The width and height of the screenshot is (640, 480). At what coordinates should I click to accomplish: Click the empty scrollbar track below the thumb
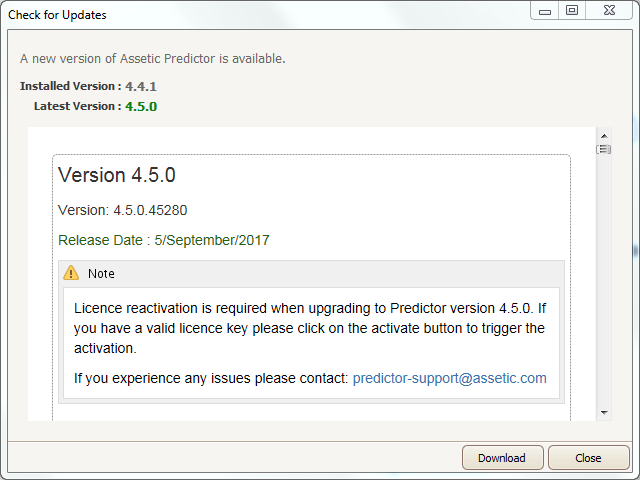[604, 280]
